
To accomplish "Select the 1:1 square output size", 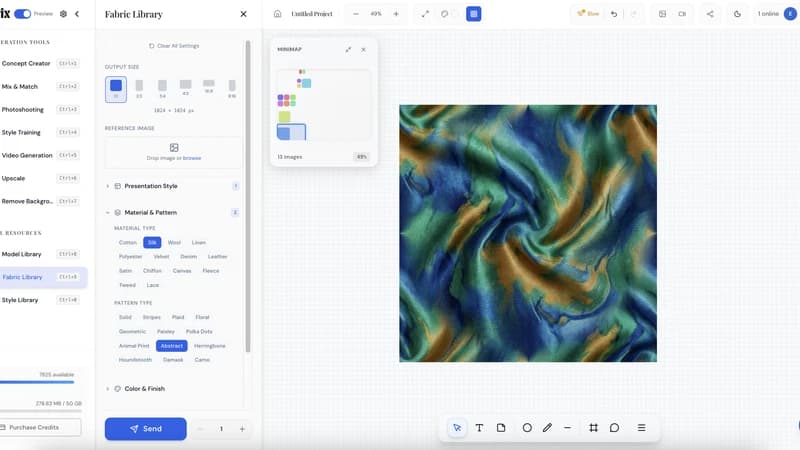I will pyautogui.click(x=116, y=89).
